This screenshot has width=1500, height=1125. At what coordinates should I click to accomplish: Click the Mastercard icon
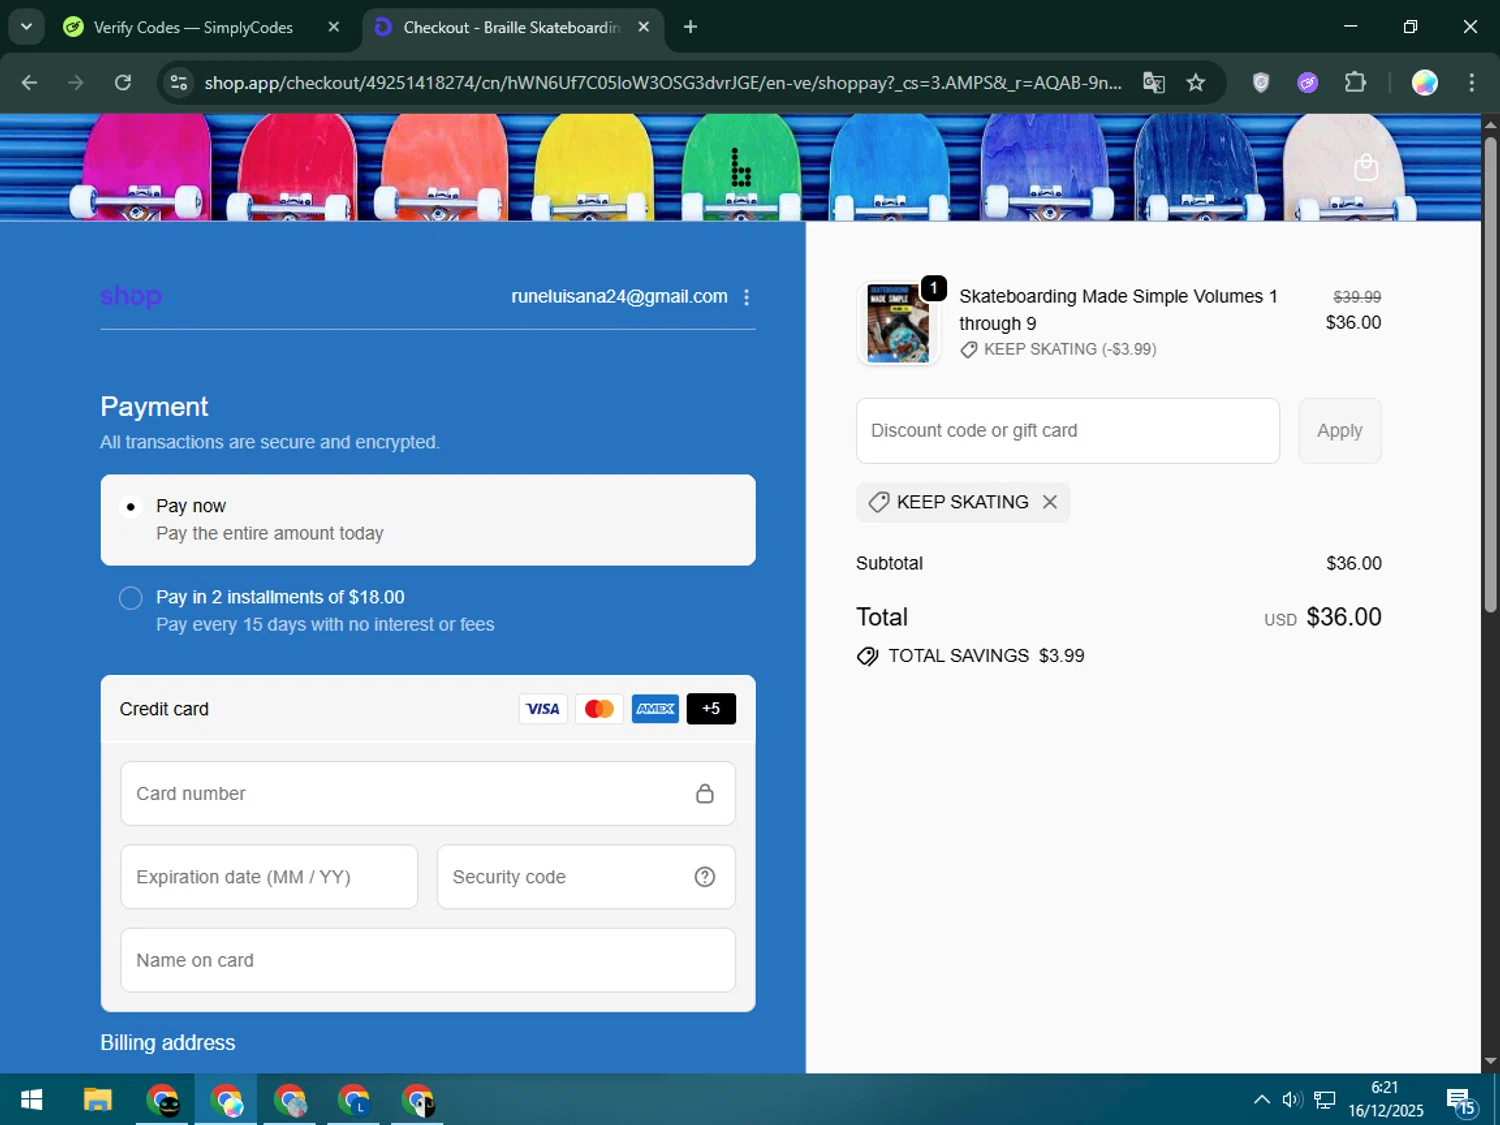click(x=599, y=709)
